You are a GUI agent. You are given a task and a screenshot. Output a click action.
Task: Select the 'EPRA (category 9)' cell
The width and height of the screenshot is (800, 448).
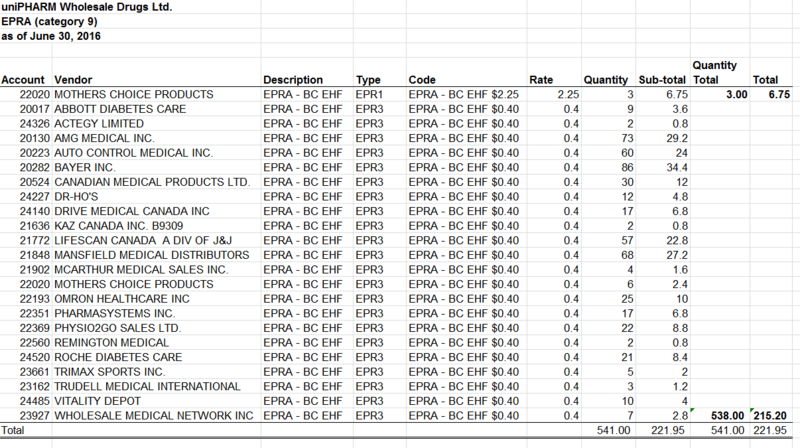pos(49,21)
